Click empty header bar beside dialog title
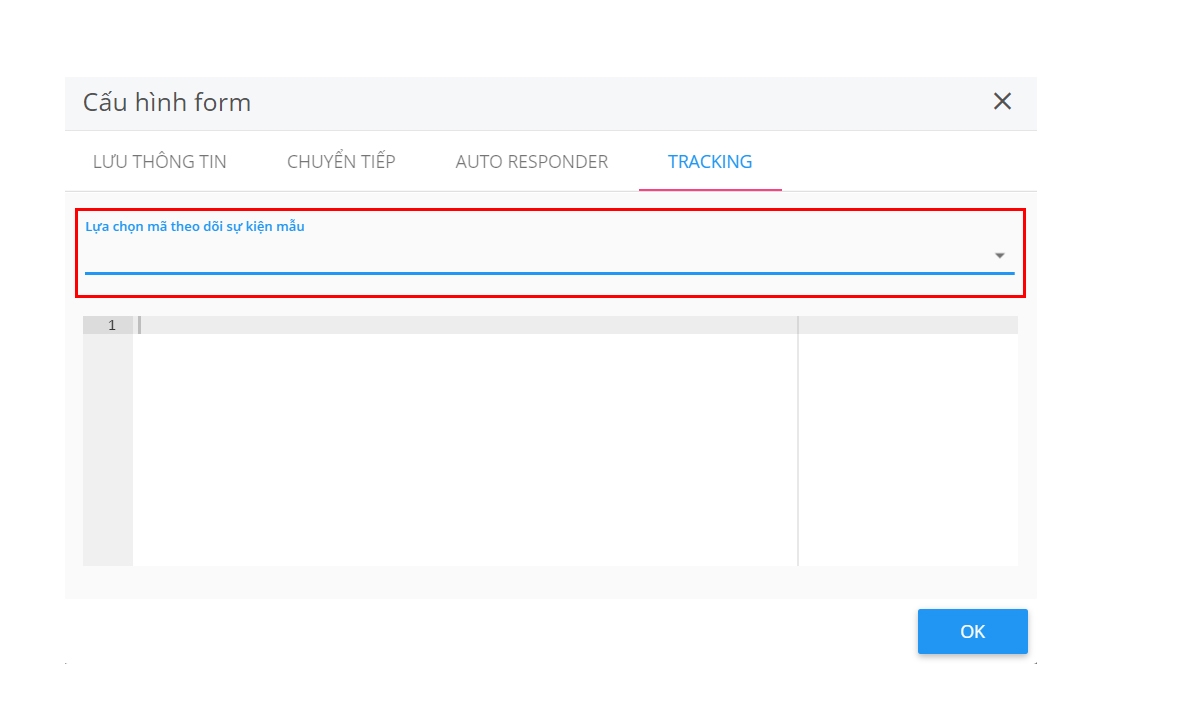The width and height of the screenshot is (1184, 724). tap(600, 102)
